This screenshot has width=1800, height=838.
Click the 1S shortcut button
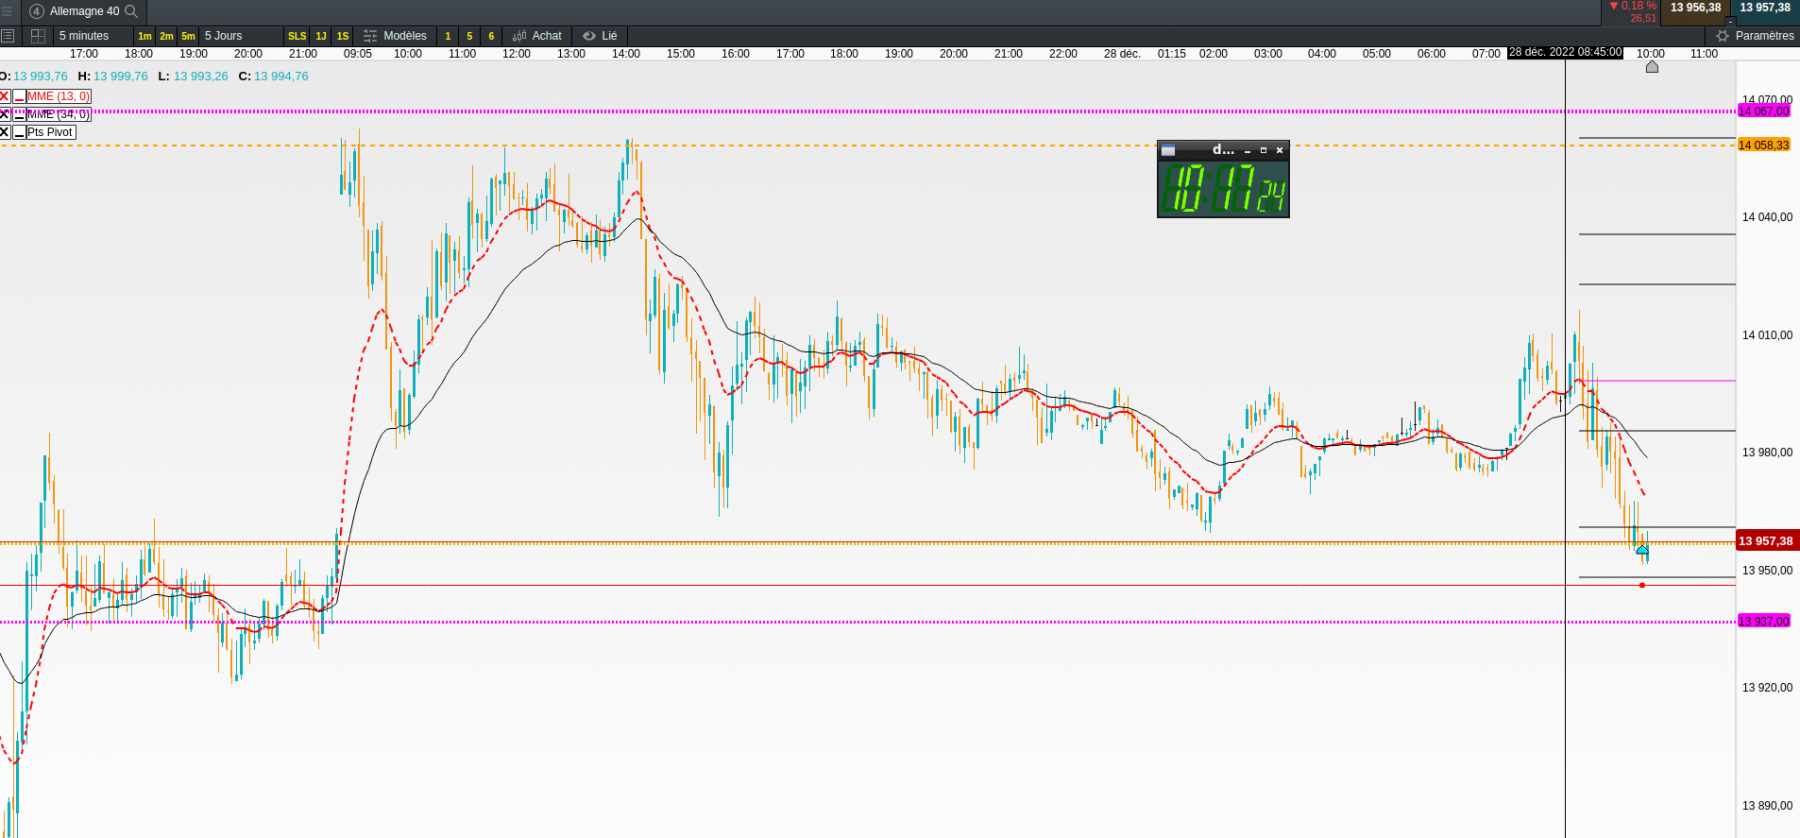click(x=343, y=36)
